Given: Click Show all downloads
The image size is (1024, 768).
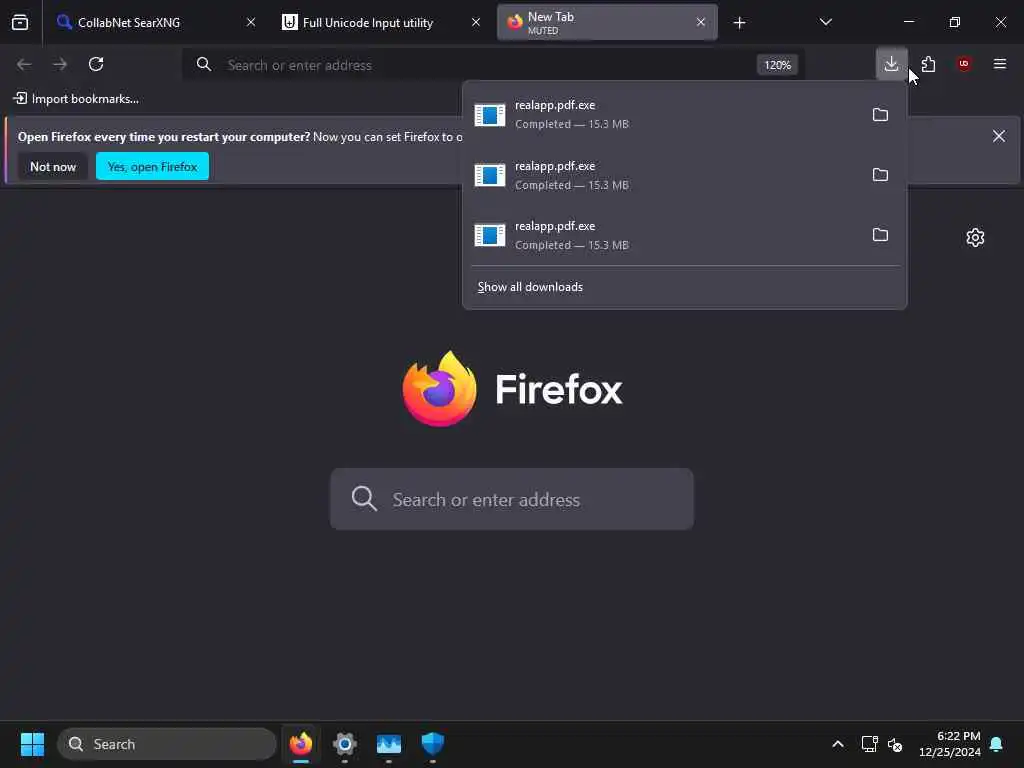Looking at the screenshot, I should pyautogui.click(x=530, y=287).
